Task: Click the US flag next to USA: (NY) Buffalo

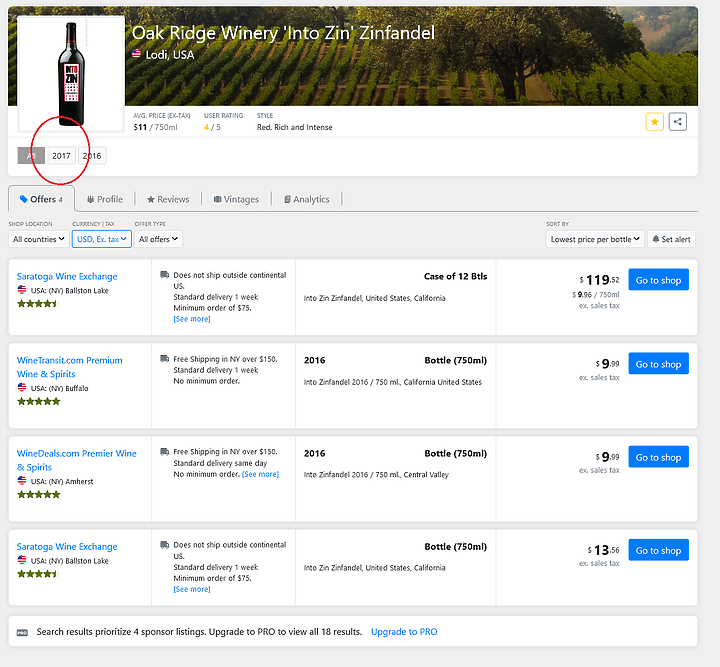Action: [22, 387]
